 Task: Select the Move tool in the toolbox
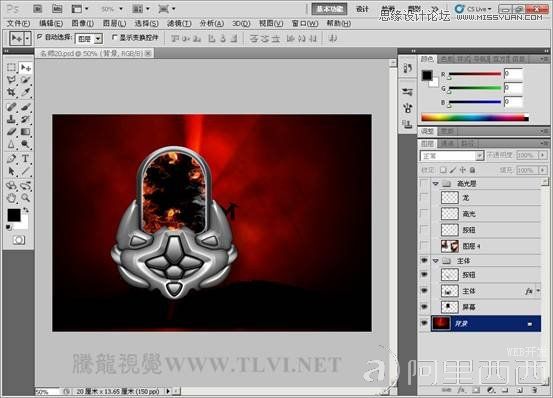pos(25,68)
